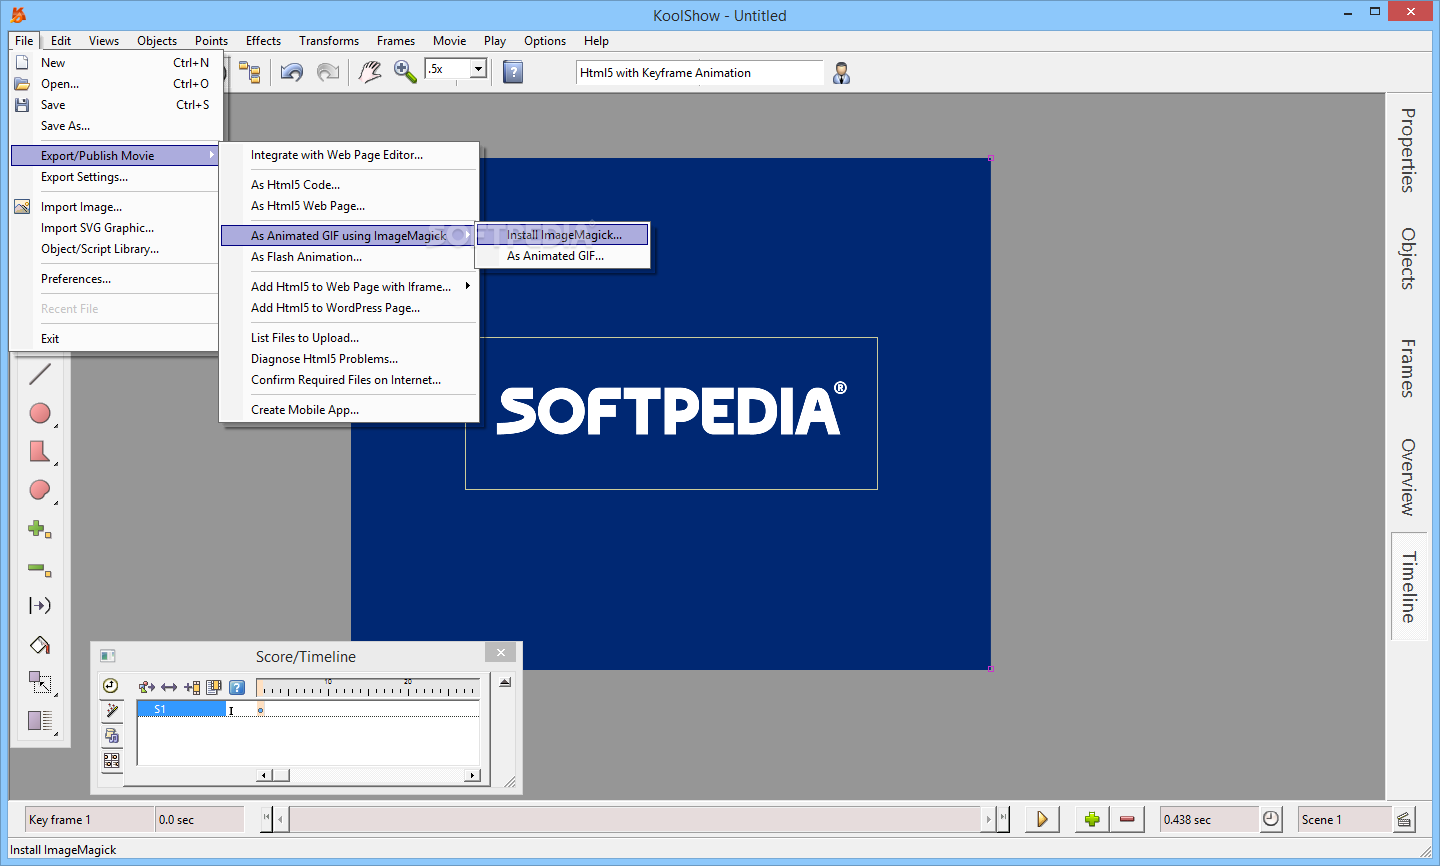
Task: Click the grid squares icon in timeline panel
Action: (111, 761)
